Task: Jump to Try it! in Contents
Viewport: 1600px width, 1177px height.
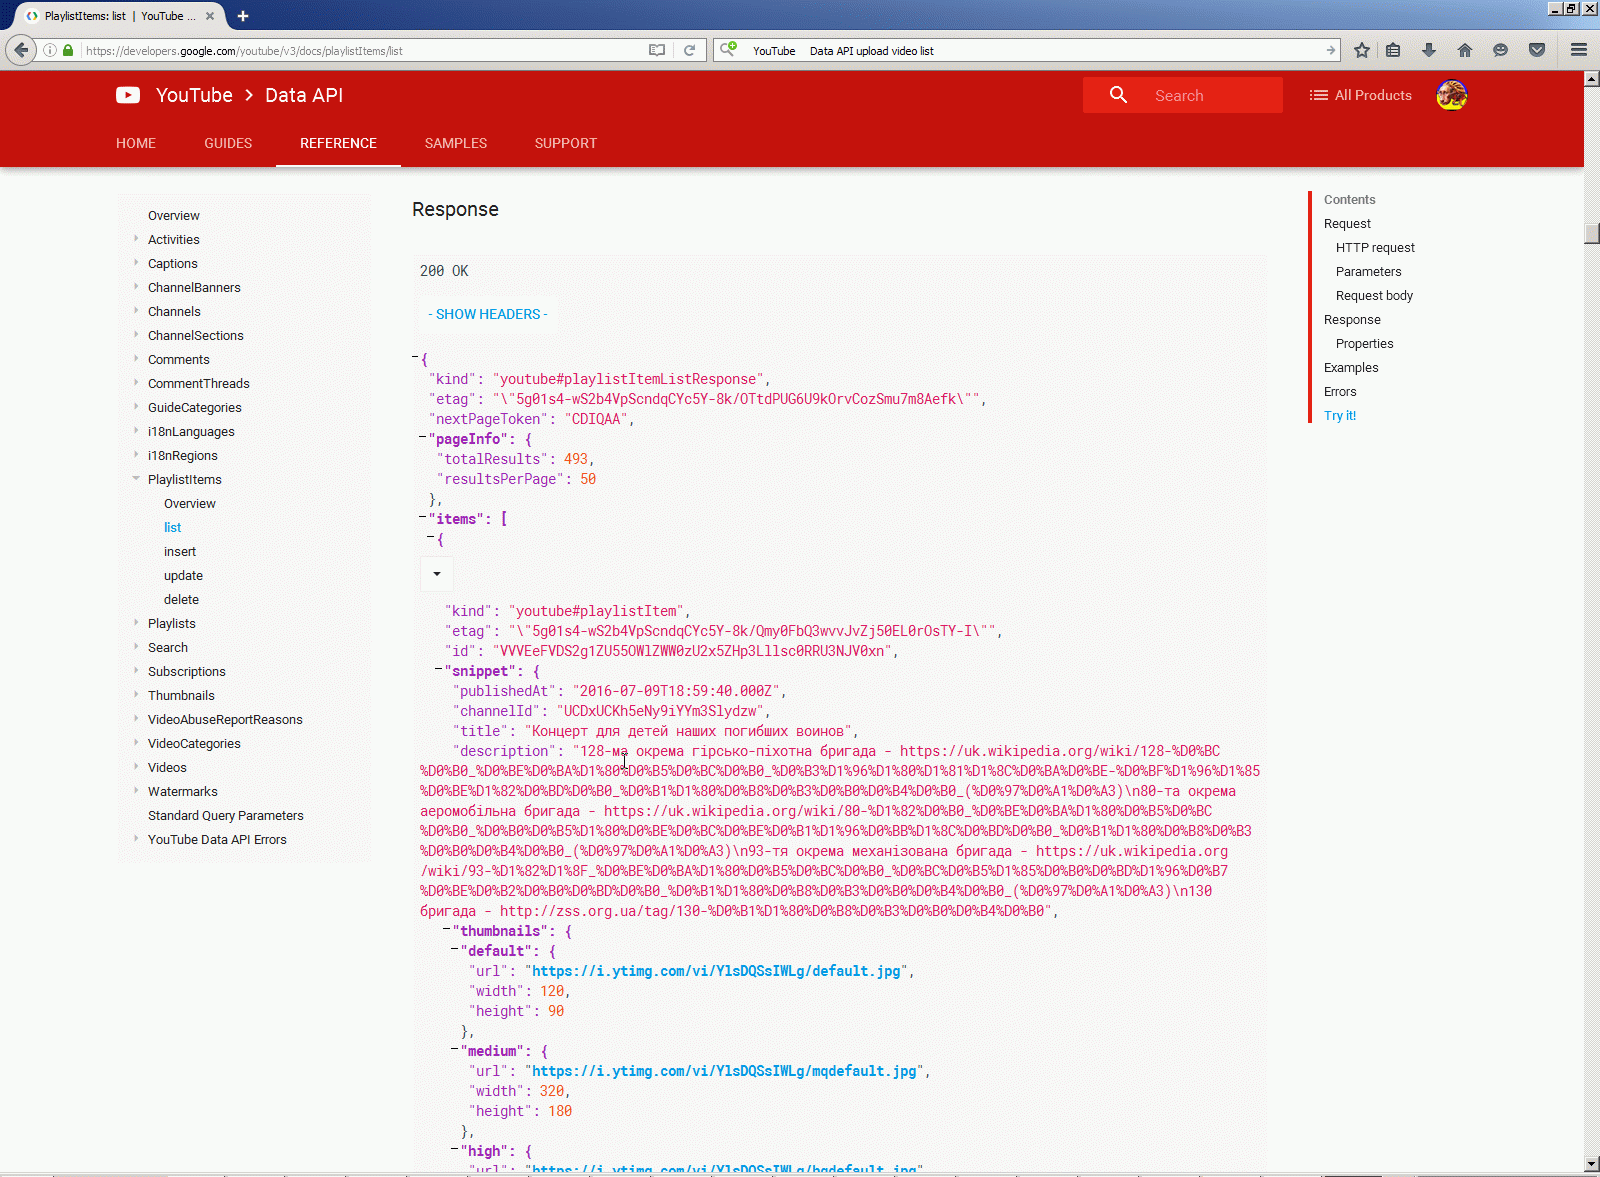Action: (x=1340, y=416)
